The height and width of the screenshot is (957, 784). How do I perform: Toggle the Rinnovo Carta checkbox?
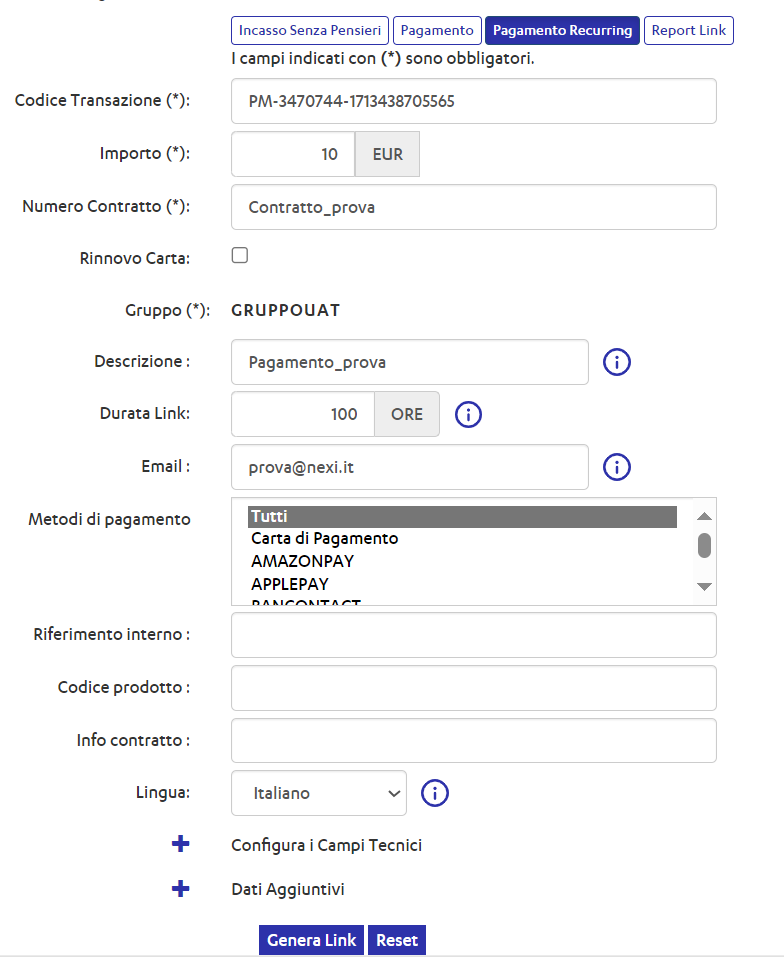click(240, 255)
